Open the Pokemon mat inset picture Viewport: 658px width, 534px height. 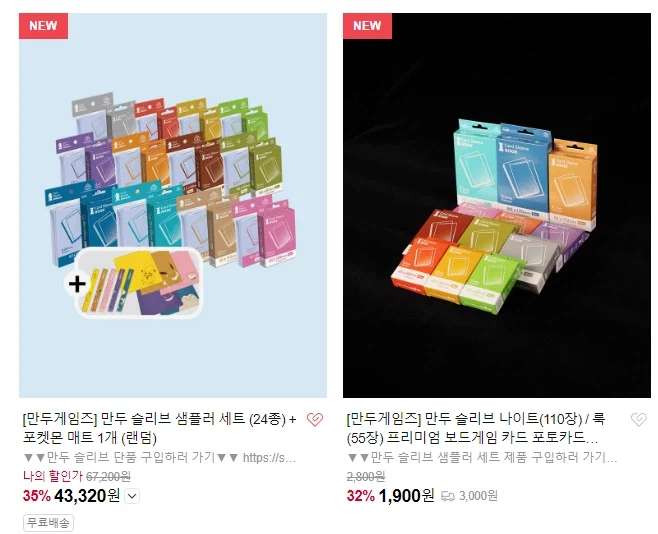tap(138, 282)
